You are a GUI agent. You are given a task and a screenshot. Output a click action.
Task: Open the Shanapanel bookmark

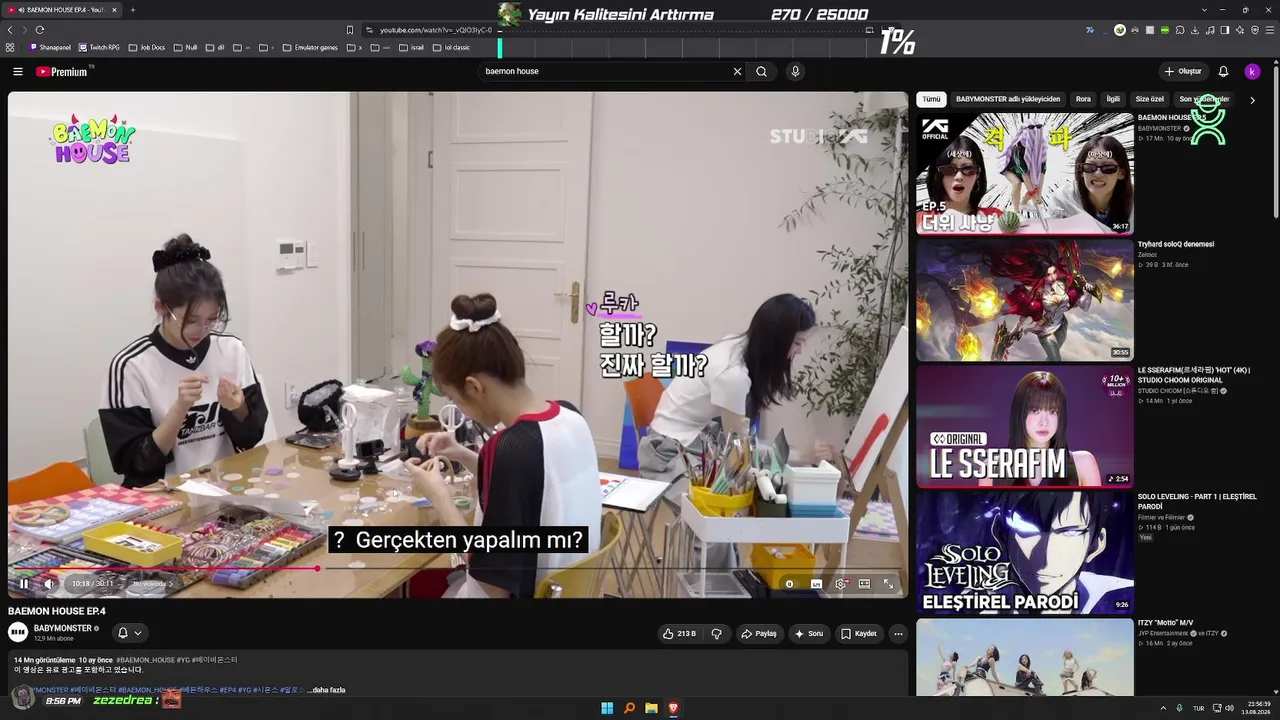point(51,47)
